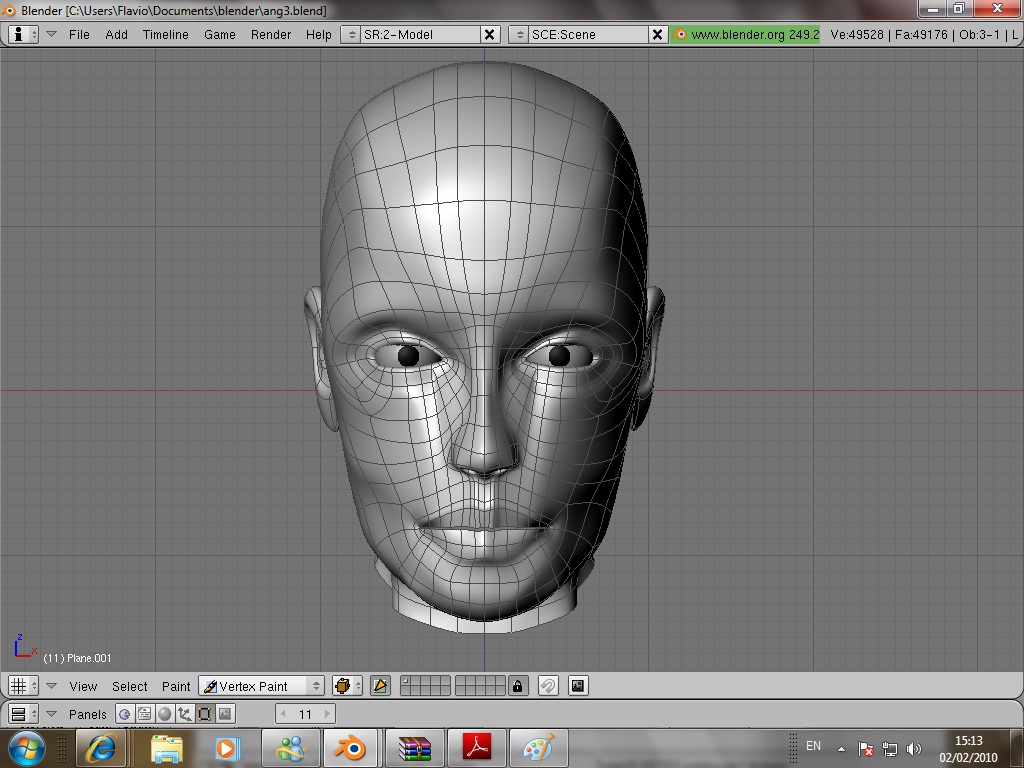Delete the SCE:Scene with the X button
The image size is (1024, 768).
pos(657,34)
